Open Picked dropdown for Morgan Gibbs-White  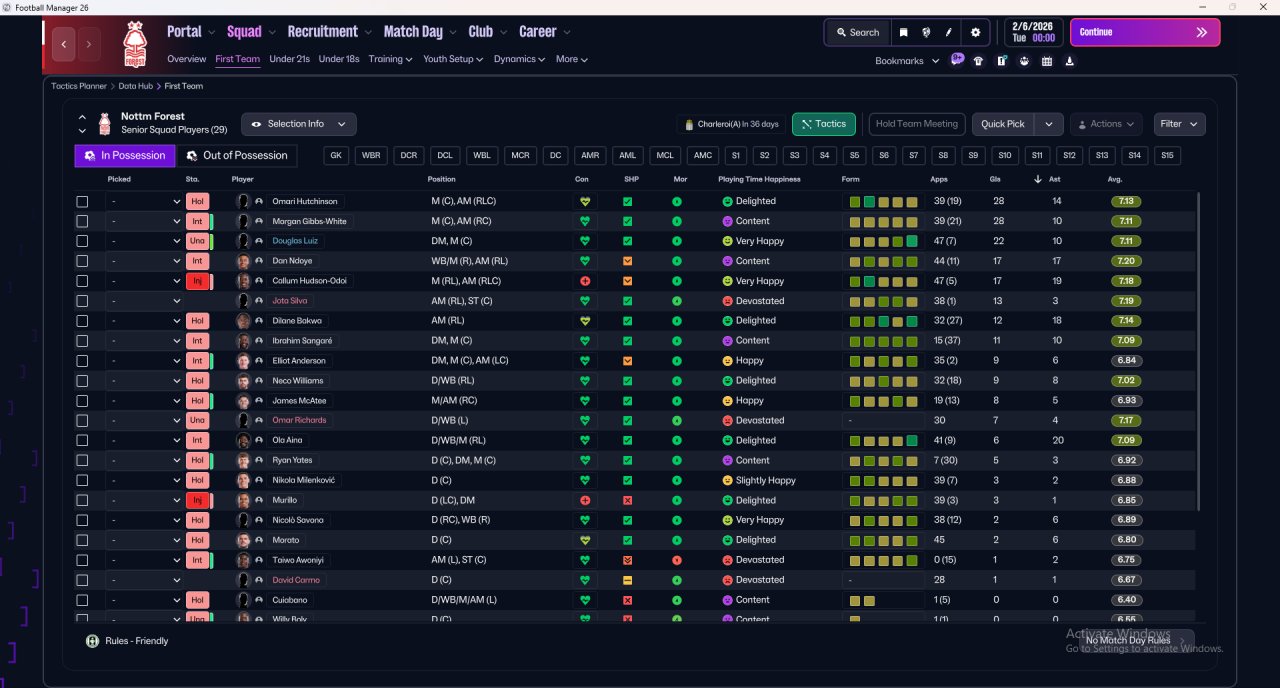144,221
